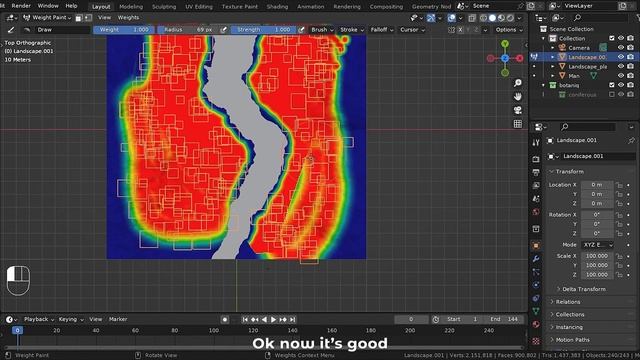Toggle the strength pressure sensitivity icon
The image size is (640, 360).
click(301, 30)
